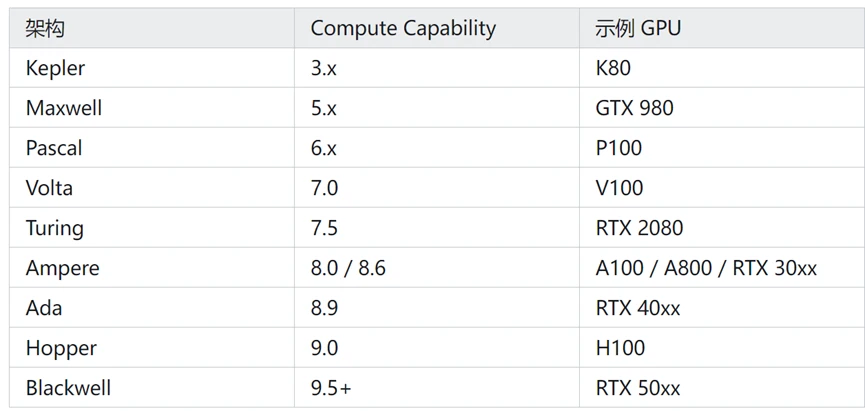This screenshot has height=411, width=865.
Task: Click the 9.5+ compute capability value
Action: (x=330, y=388)
